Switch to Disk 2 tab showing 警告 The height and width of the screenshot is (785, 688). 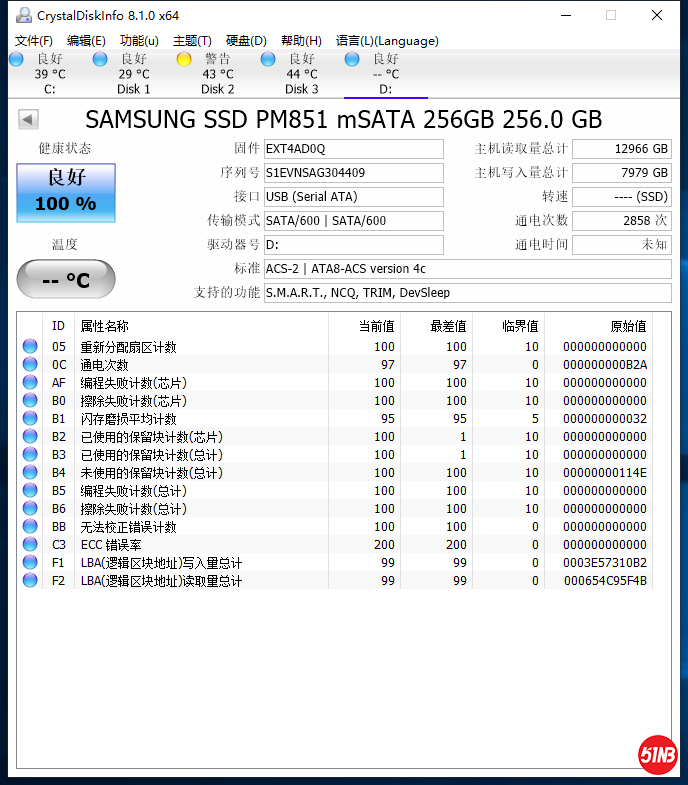[218, 74]
